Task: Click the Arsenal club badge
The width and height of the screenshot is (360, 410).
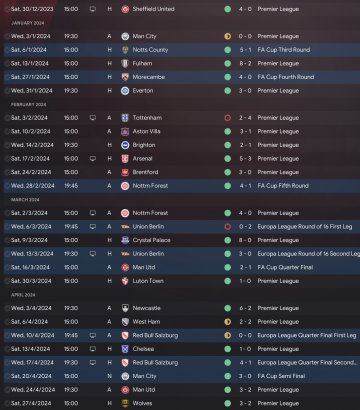Action: pos(125,159)
